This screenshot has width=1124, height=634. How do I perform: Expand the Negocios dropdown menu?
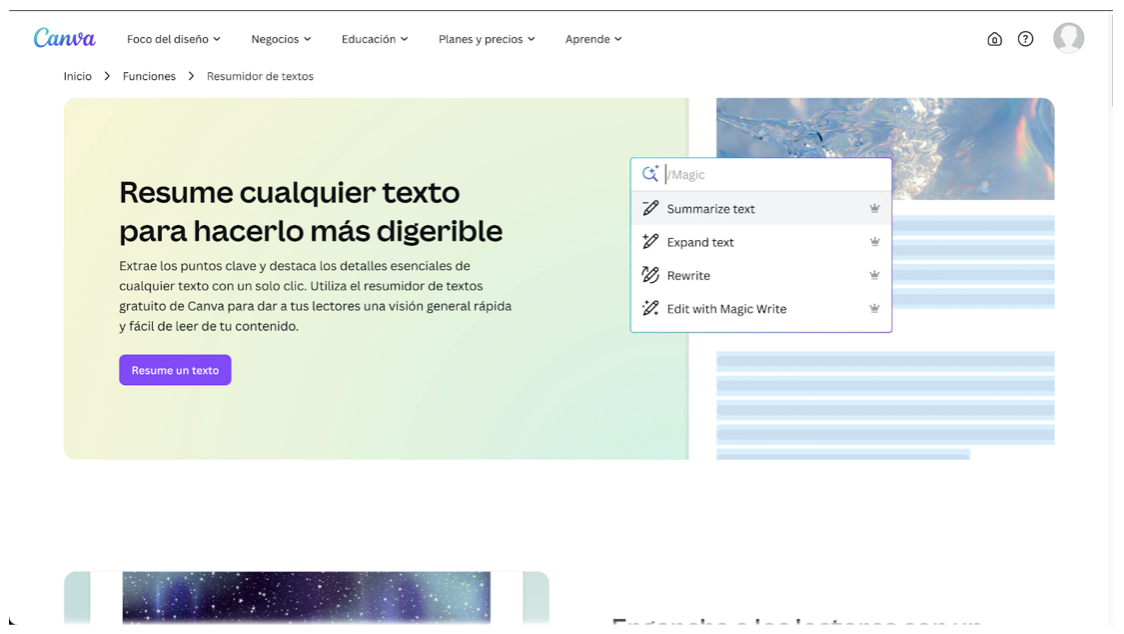pyautogui.click(x=281, y=39)
